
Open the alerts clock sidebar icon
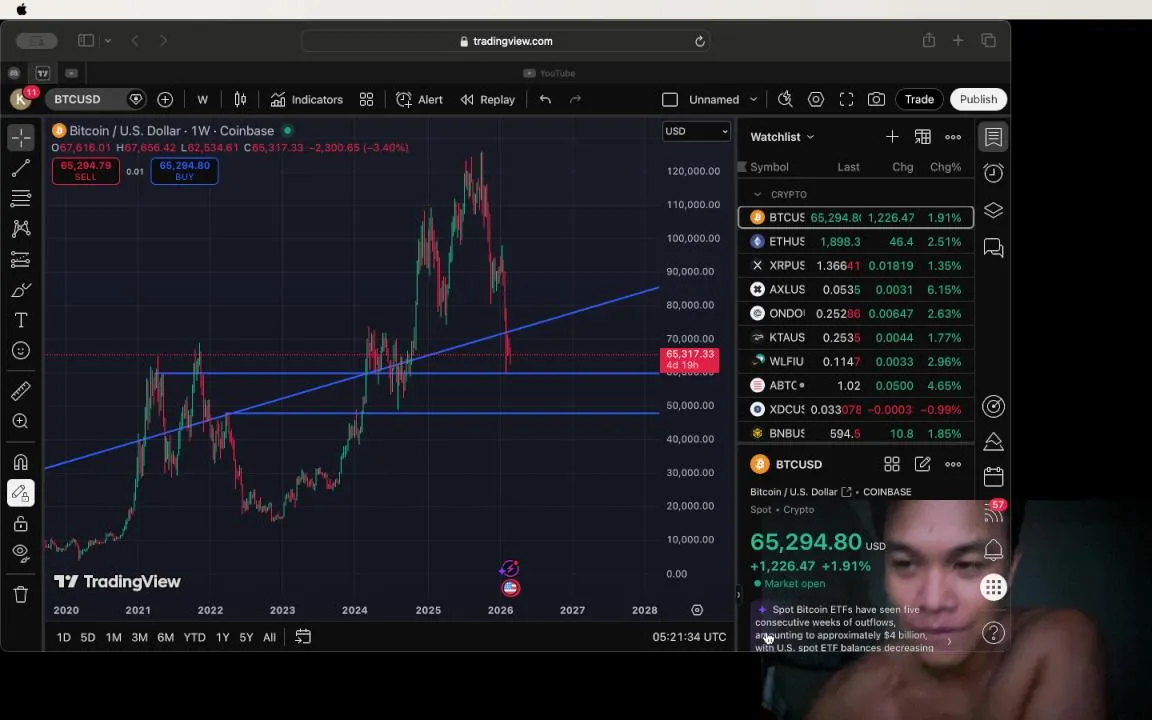click(x=993, y=173)
